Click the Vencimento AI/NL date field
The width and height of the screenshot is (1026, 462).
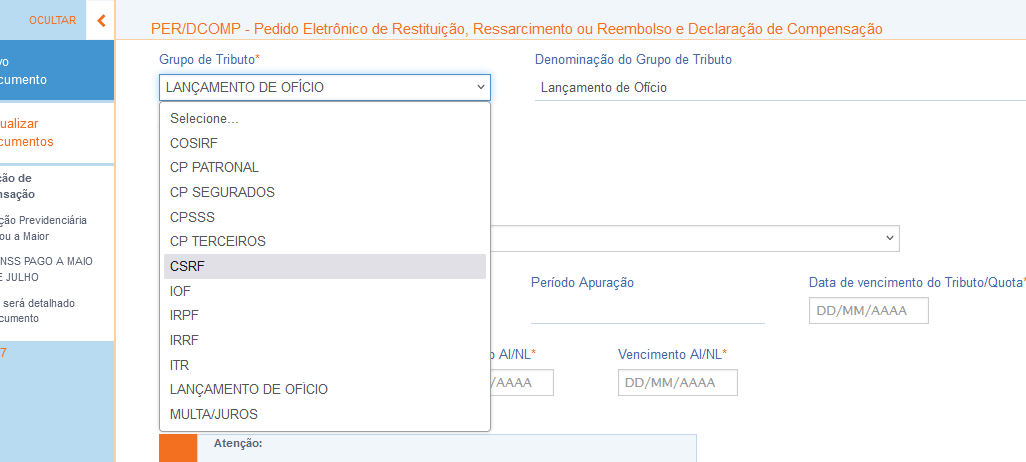point(677,382)
